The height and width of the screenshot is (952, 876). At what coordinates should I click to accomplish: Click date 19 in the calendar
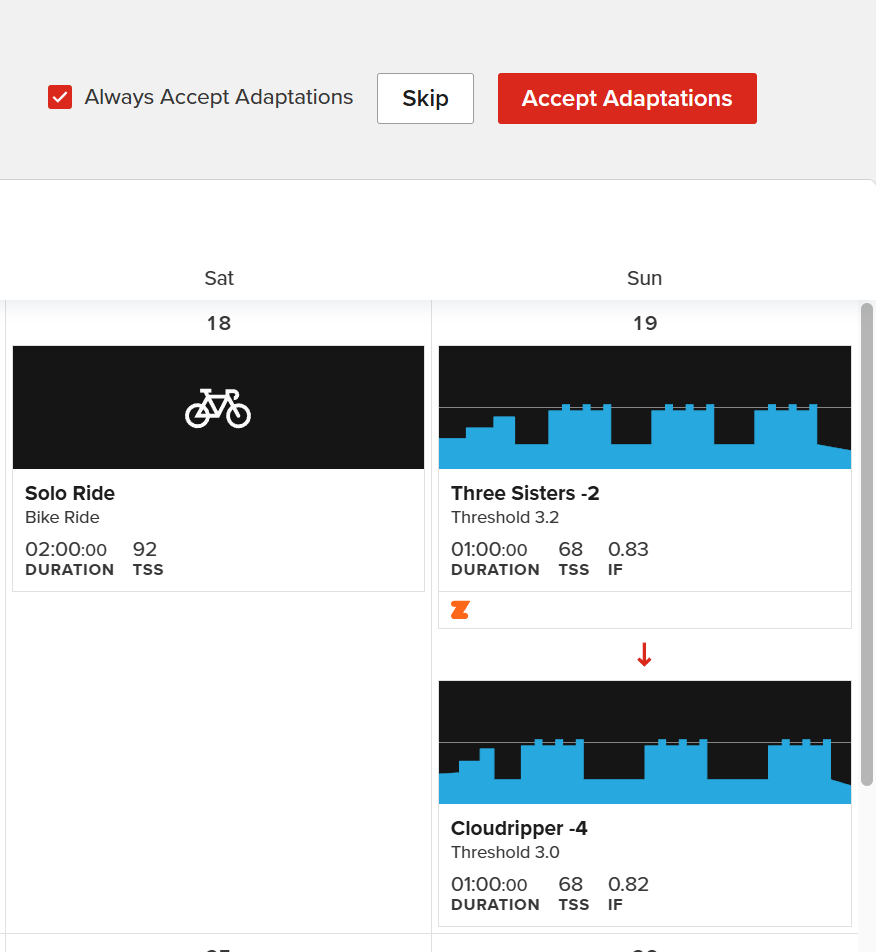coord(645,323)
